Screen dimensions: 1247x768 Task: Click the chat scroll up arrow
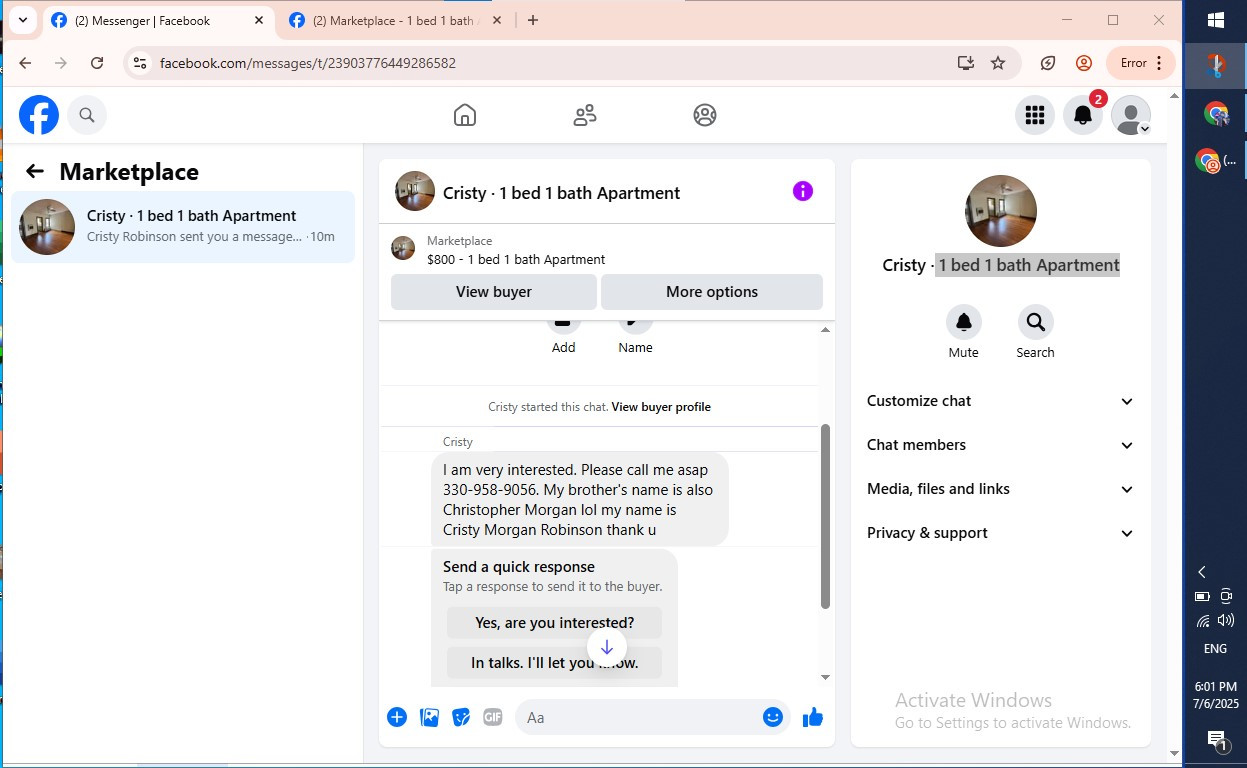tap(825, 329)
